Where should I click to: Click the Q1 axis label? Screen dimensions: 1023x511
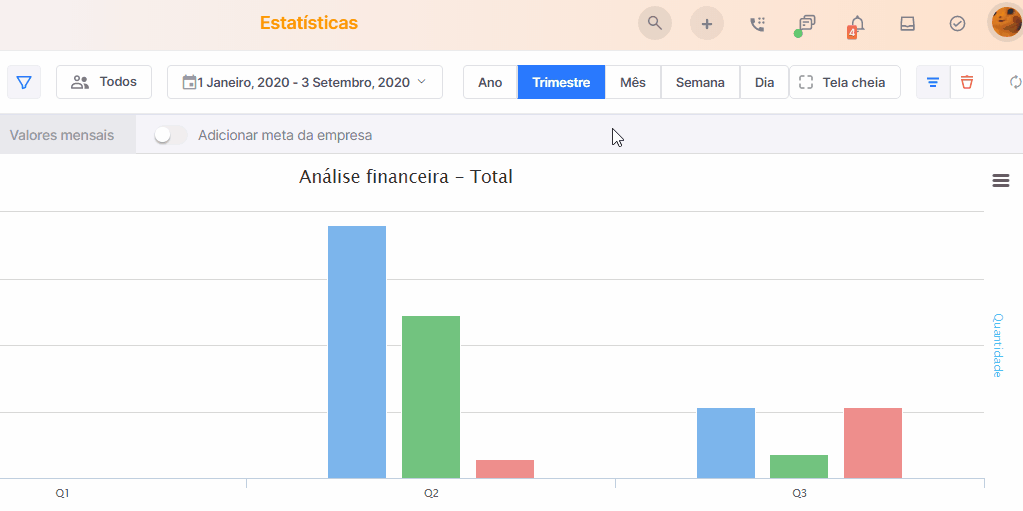coord(62,493)
